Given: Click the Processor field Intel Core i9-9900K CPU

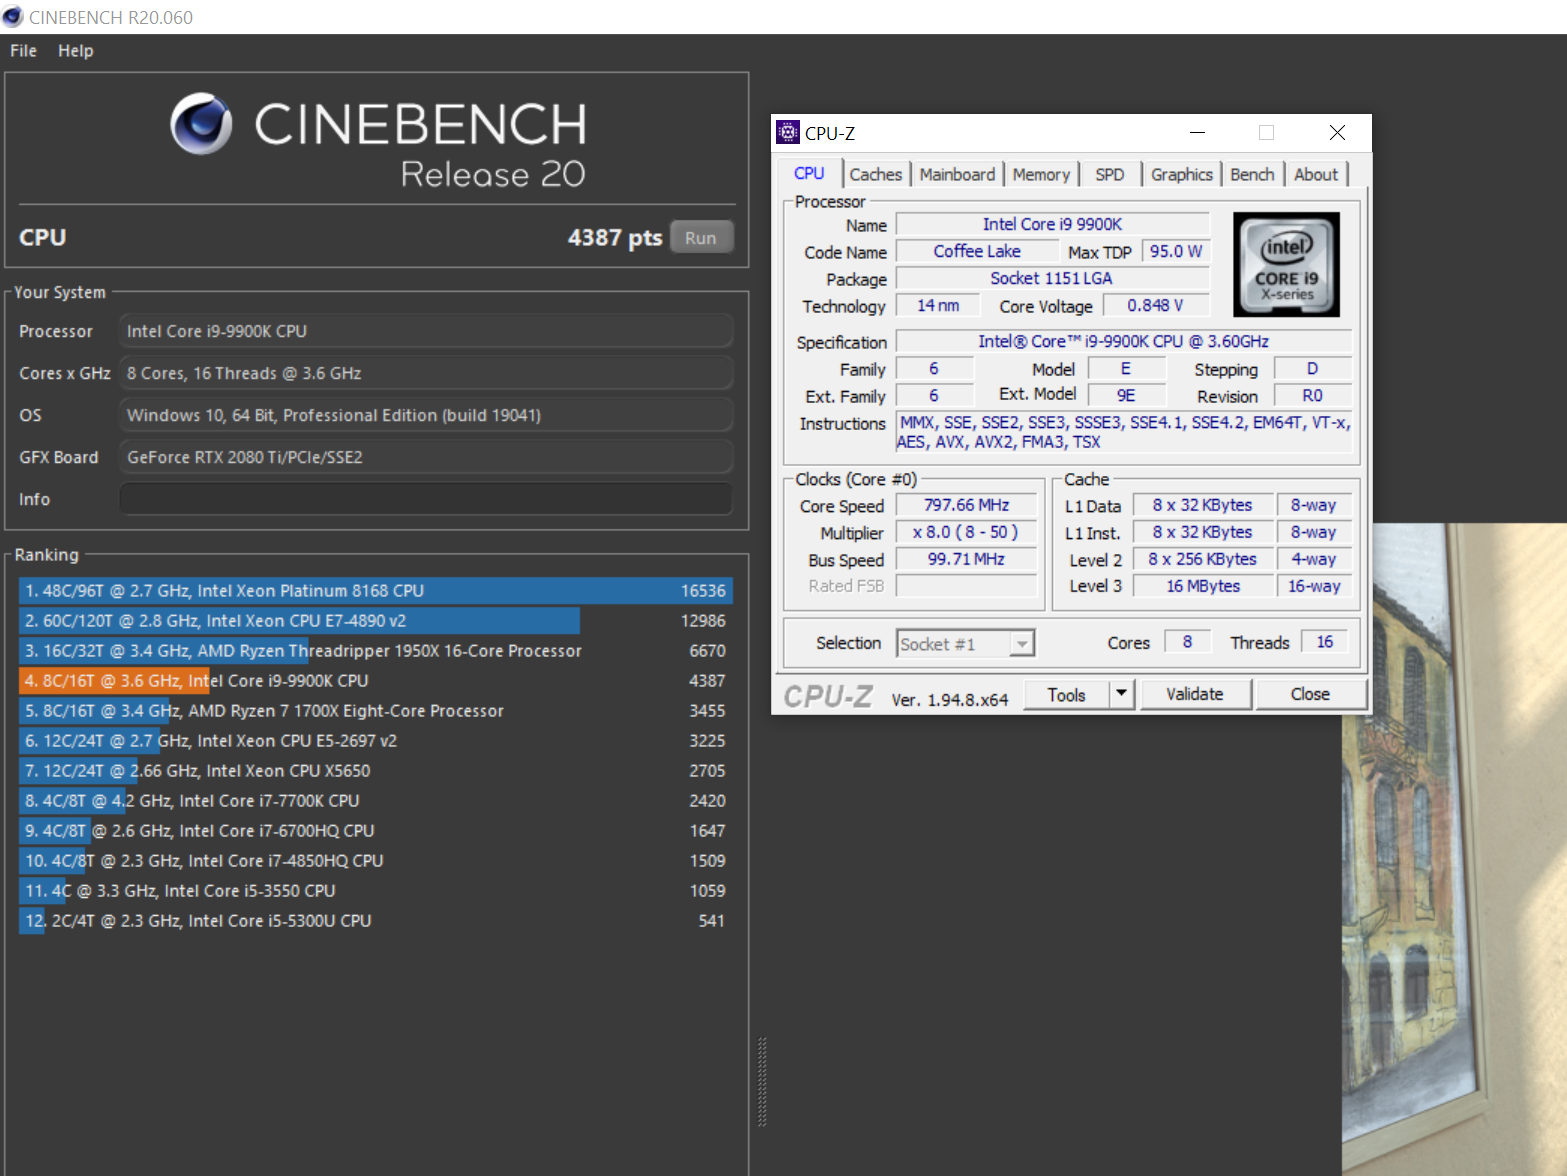Looking at the screenshot, I should (426, 331).
